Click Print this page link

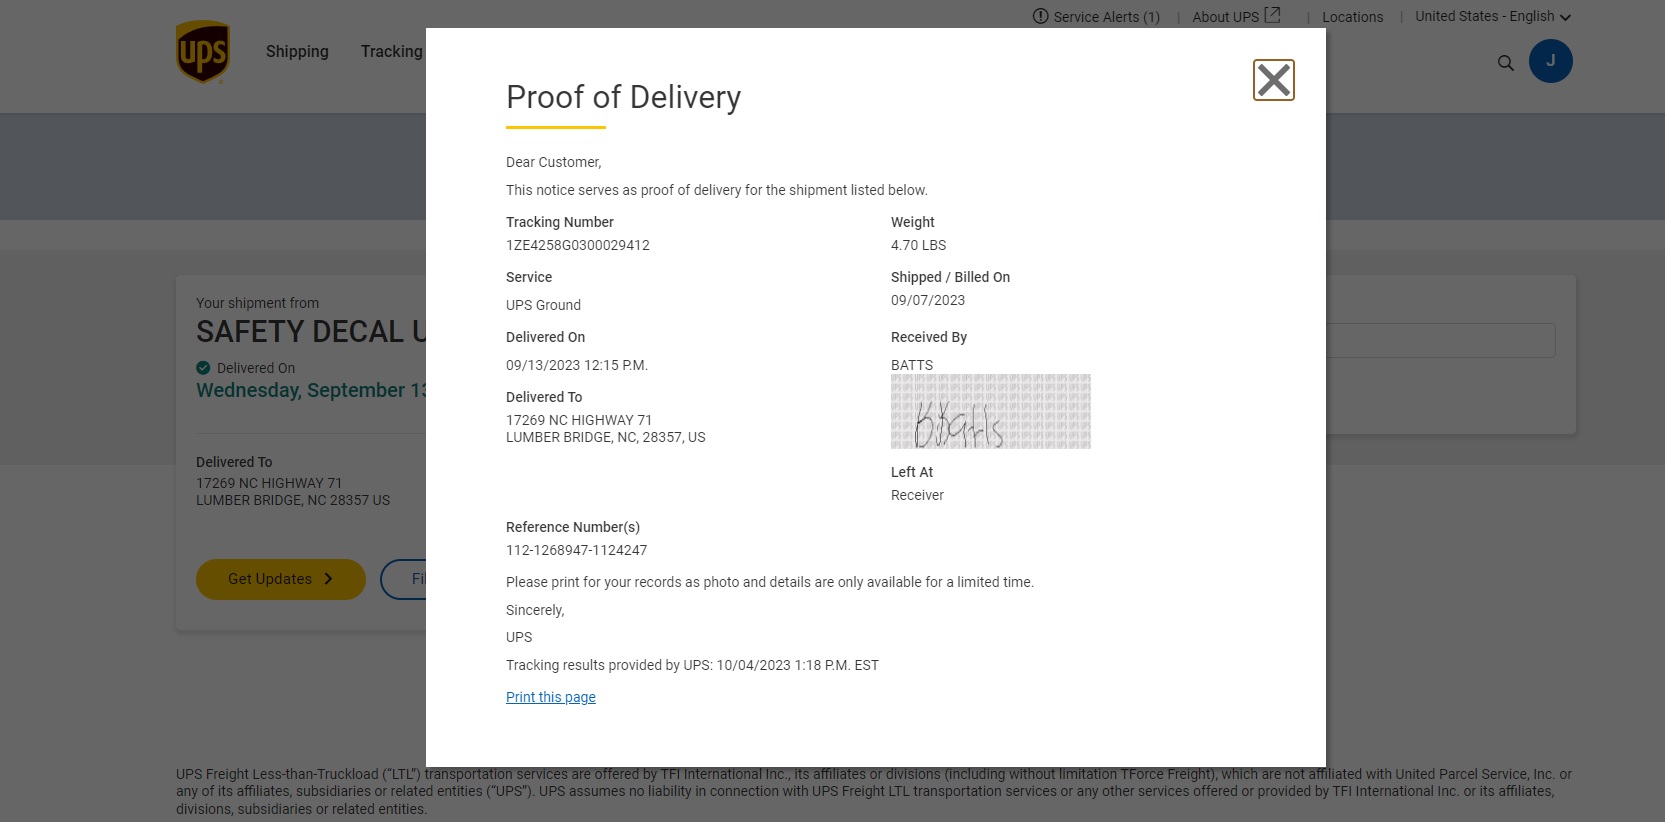point(551,697)
